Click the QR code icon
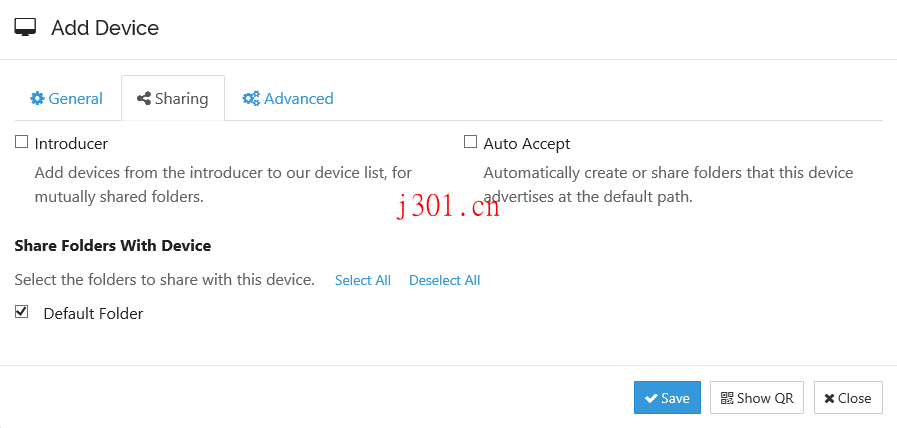 pos(727,398)
